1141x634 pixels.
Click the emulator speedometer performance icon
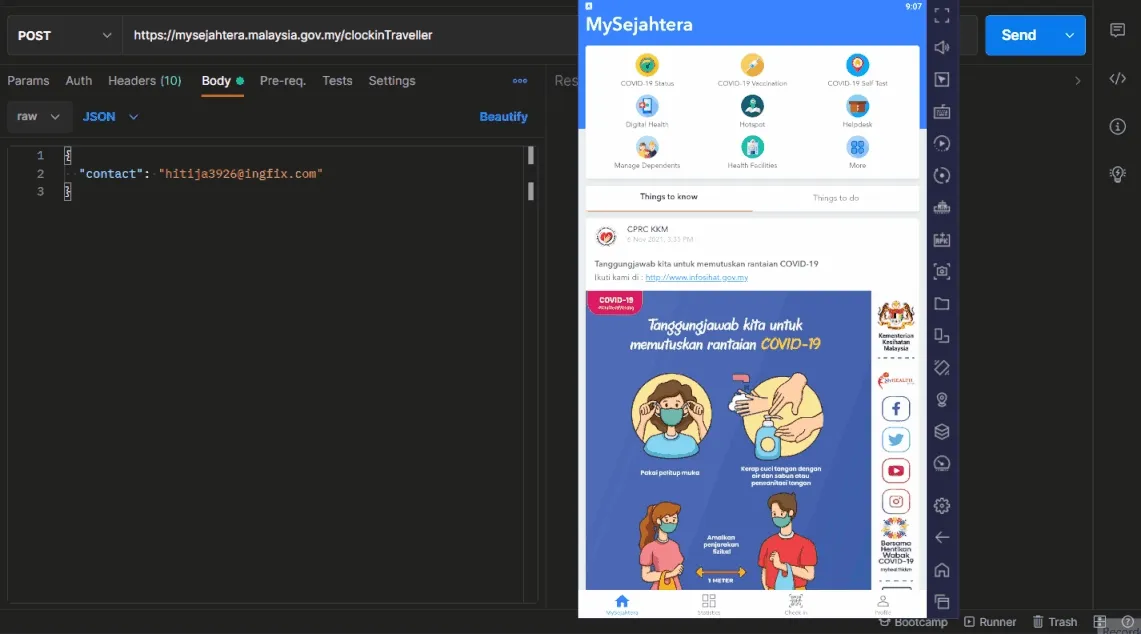942,464
